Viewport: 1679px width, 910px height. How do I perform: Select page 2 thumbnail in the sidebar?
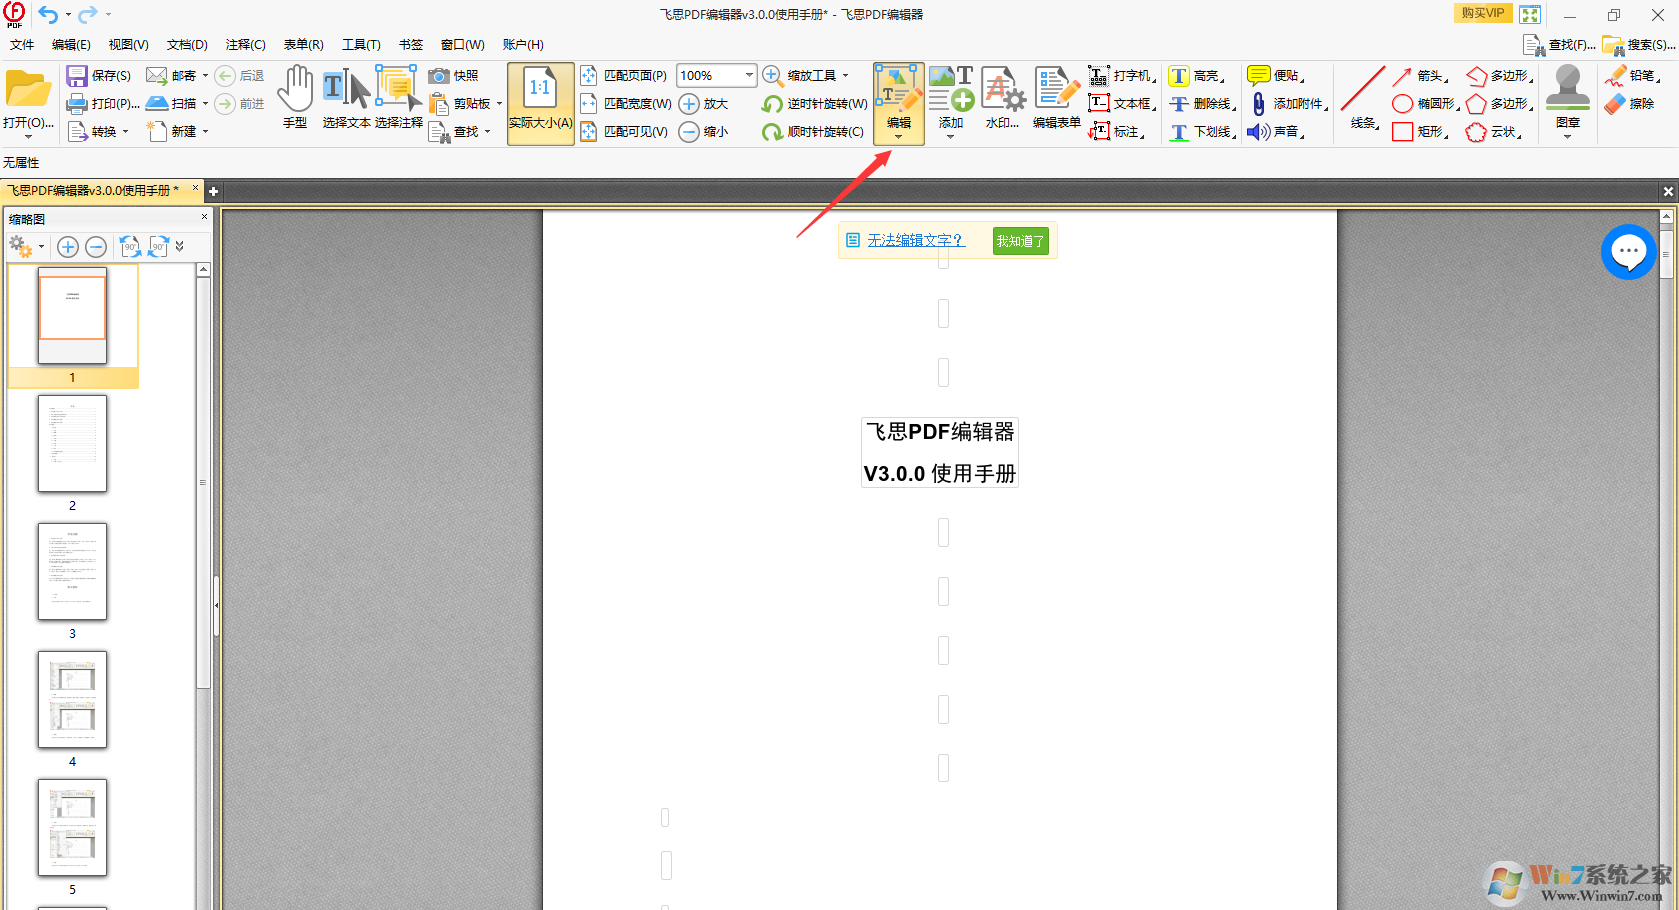(x=71, y=445)
